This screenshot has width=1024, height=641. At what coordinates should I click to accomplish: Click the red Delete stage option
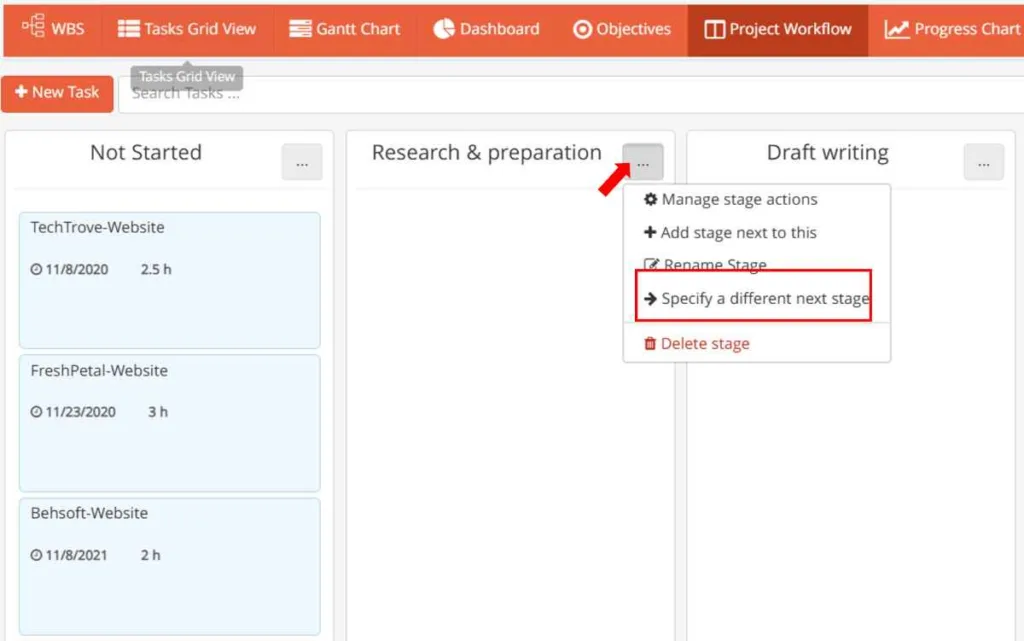click(704, 343)
